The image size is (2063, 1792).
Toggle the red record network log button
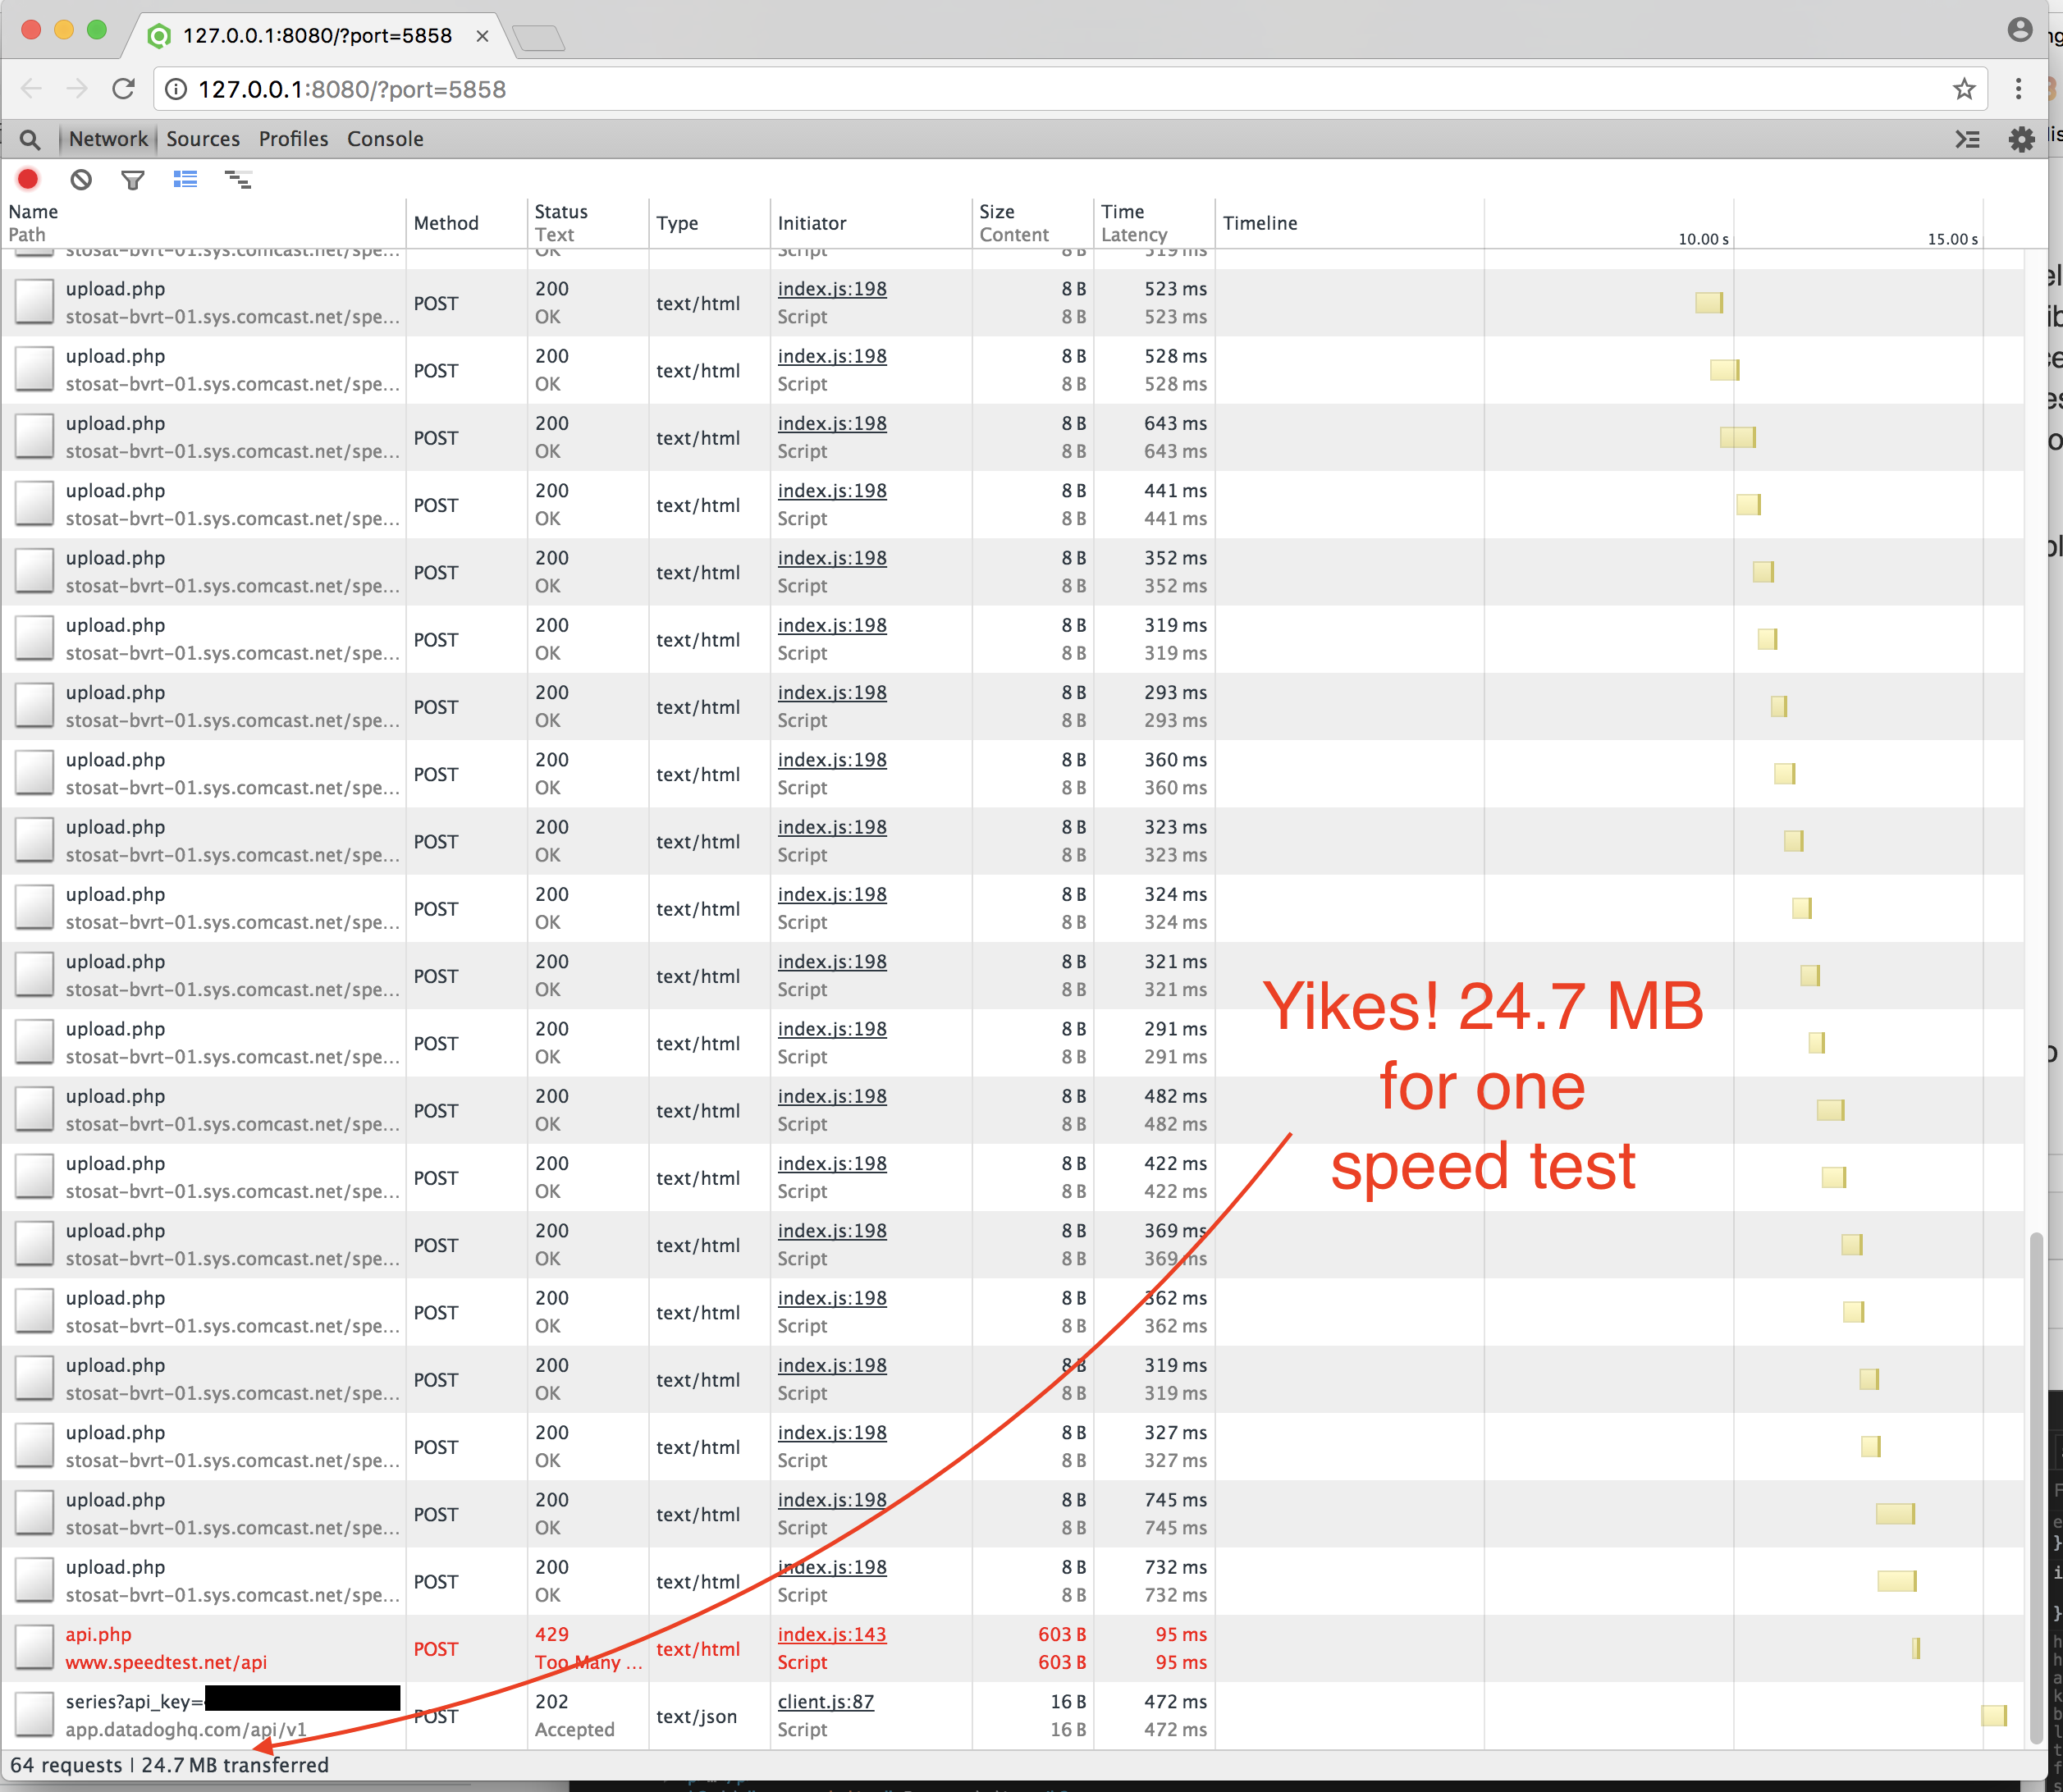pos(28,179)
